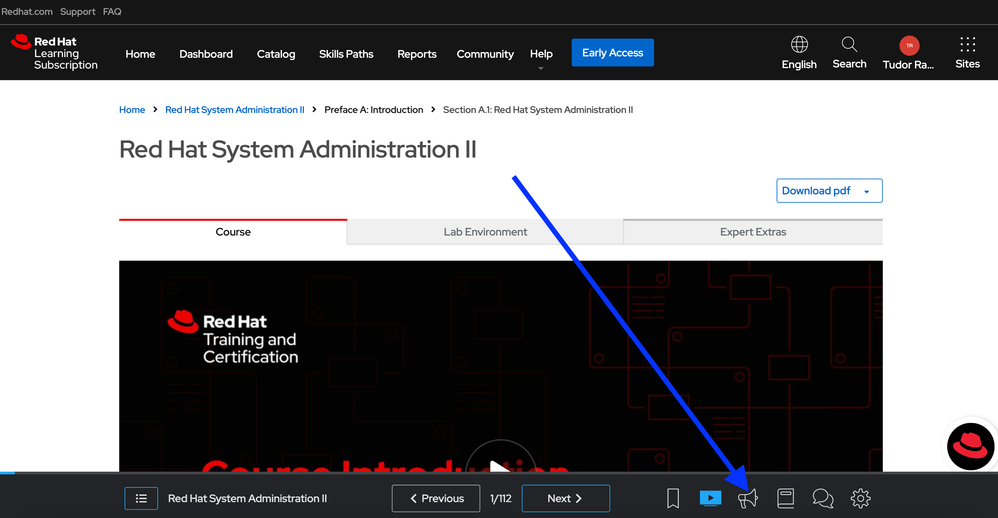
Task: Click the video player icon in bottom toolbar
Action: 710,498
